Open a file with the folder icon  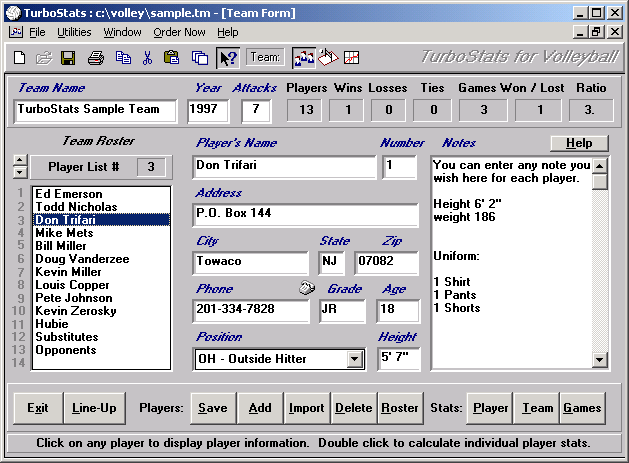(x=44, y=58)
